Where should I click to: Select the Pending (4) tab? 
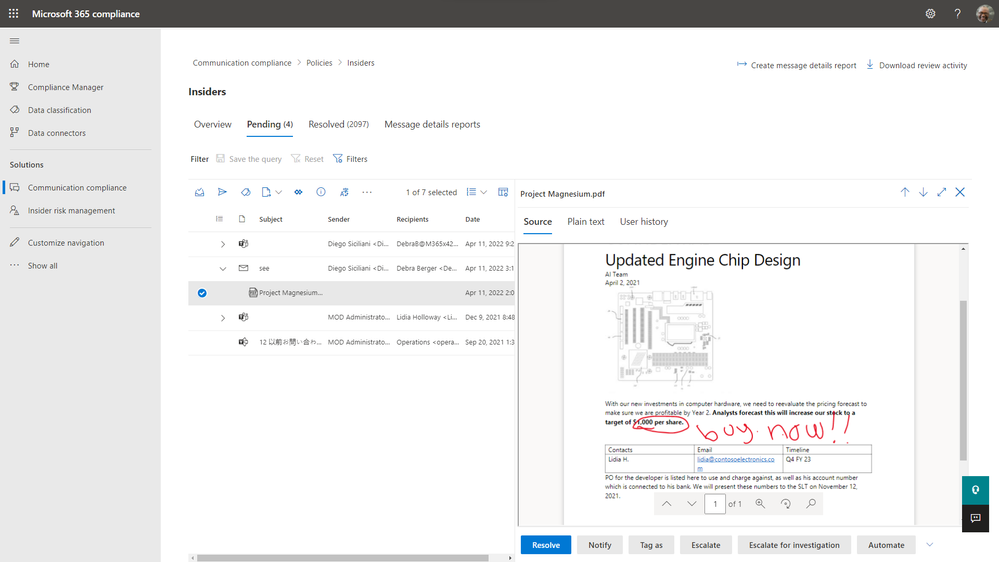pyautogui.click(x=270, y=124)
